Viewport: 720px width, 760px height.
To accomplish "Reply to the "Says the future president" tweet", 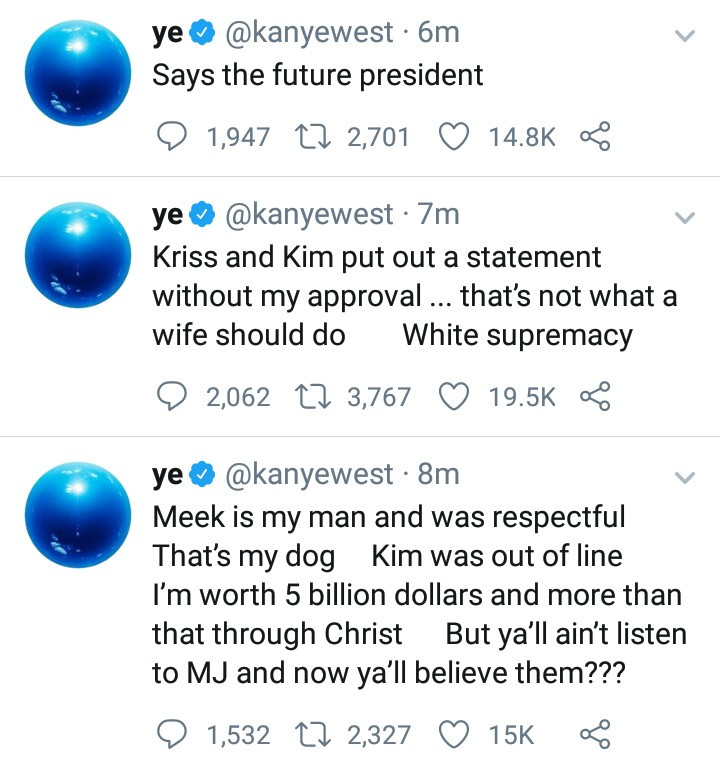I will [x=172, y=137].
